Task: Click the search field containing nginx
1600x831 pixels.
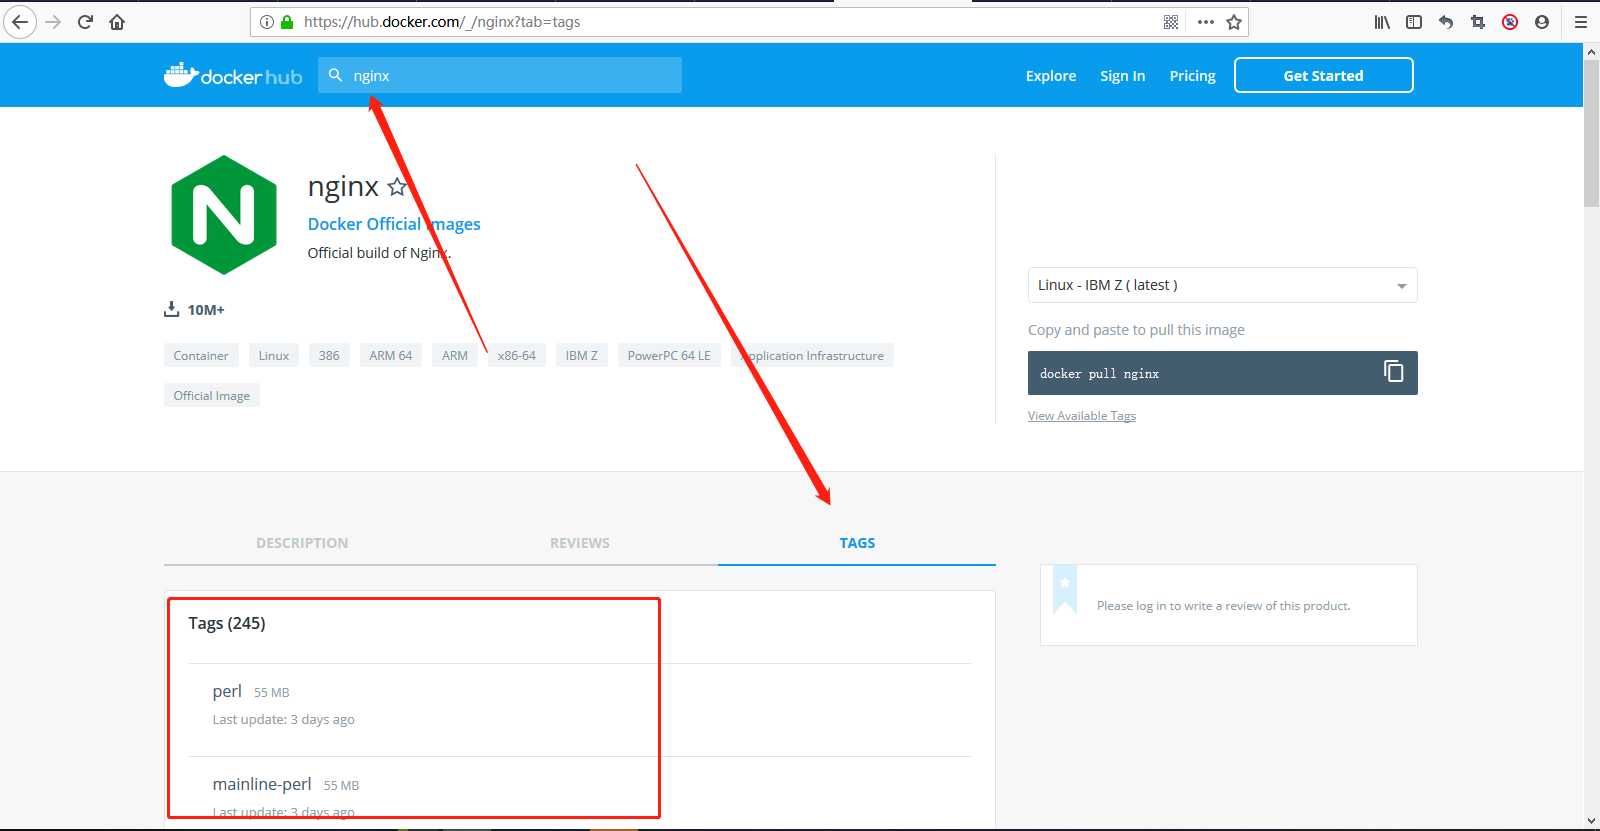Action: 500,75
